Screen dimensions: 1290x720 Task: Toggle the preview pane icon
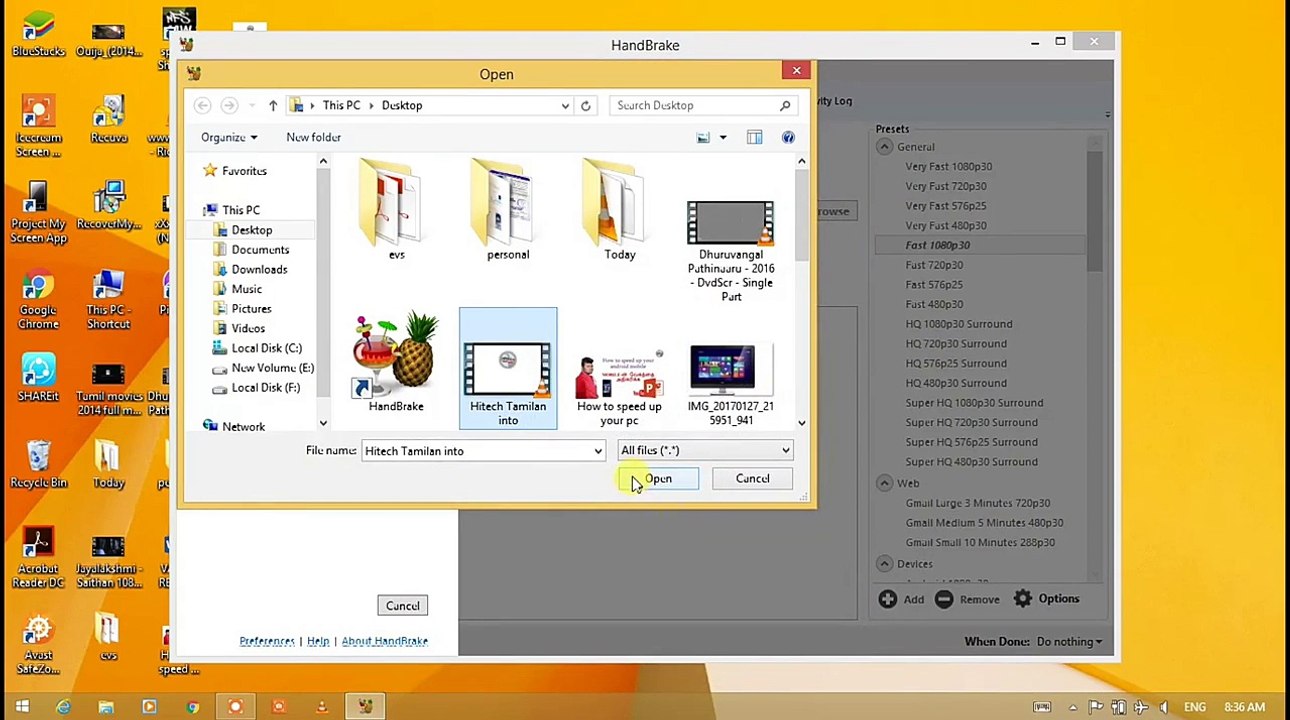coord(755,137)
